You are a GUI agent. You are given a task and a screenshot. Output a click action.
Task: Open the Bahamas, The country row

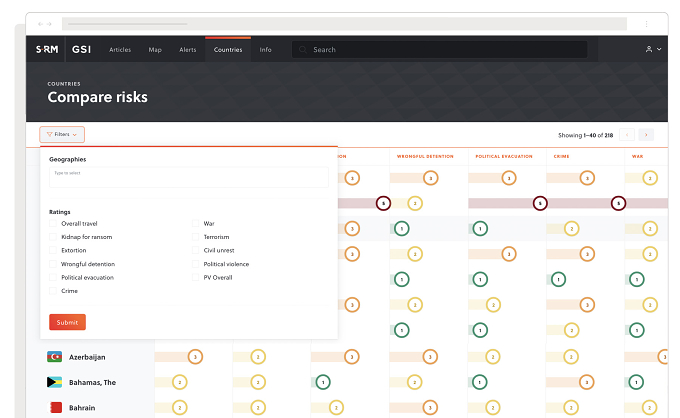tap(92, 382)
